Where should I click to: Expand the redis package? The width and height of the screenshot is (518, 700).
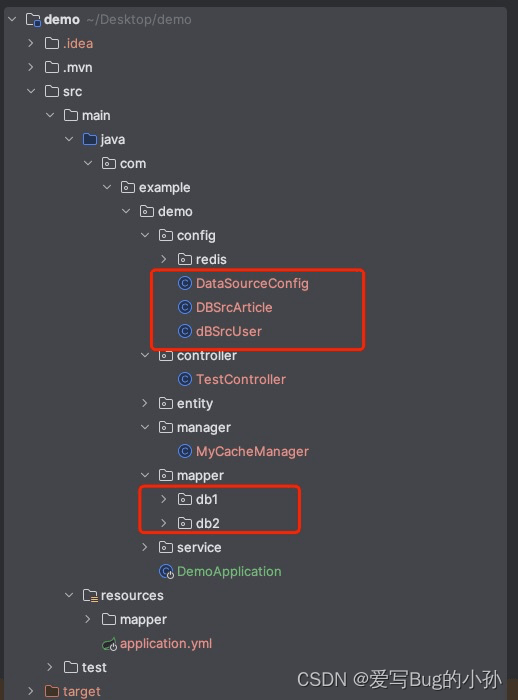coord(163,259)
